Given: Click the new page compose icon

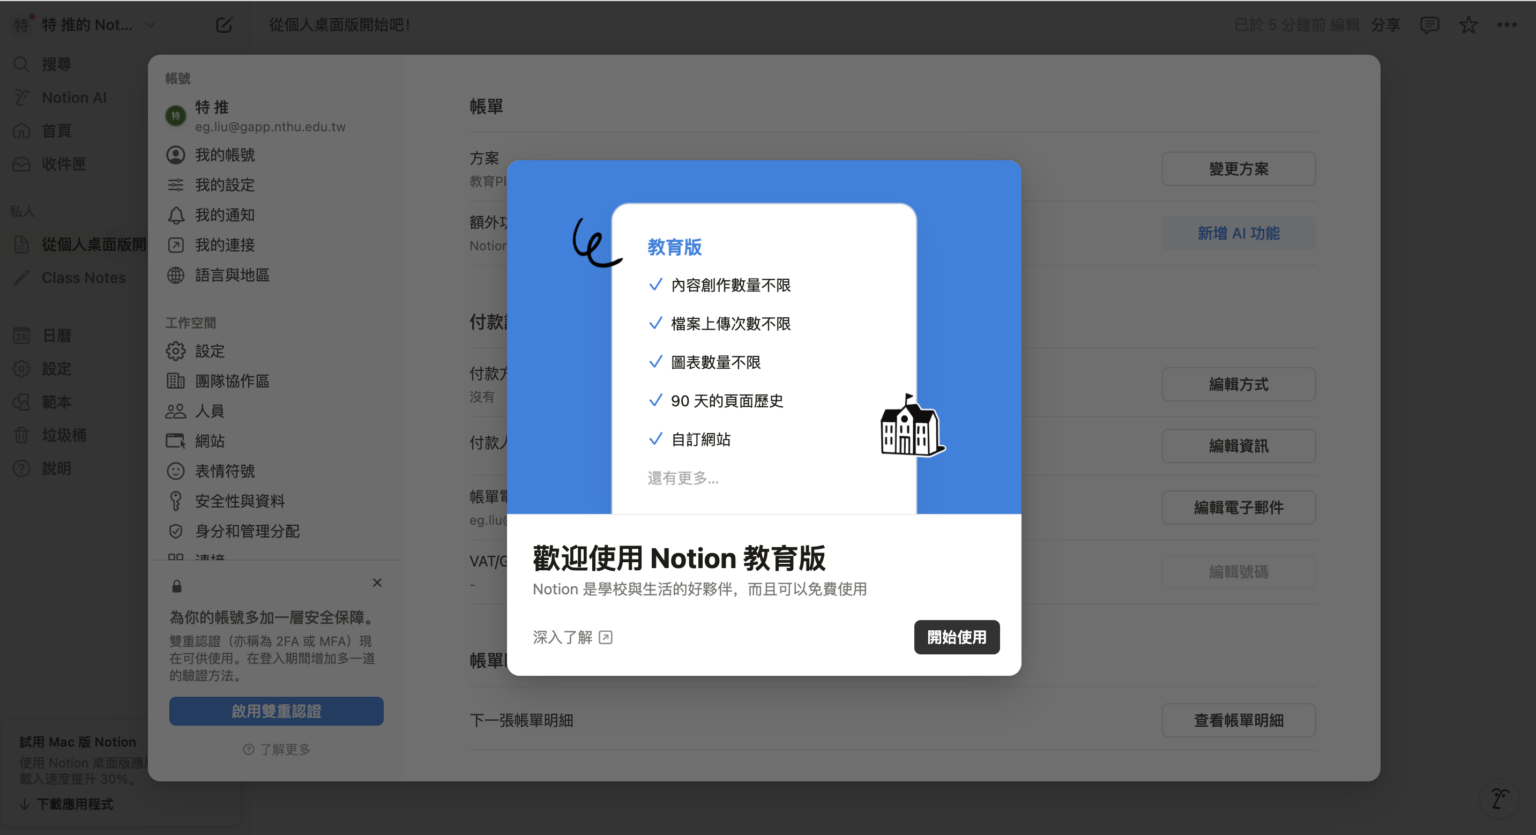Looking at the screenshot, I should [224, 25].
